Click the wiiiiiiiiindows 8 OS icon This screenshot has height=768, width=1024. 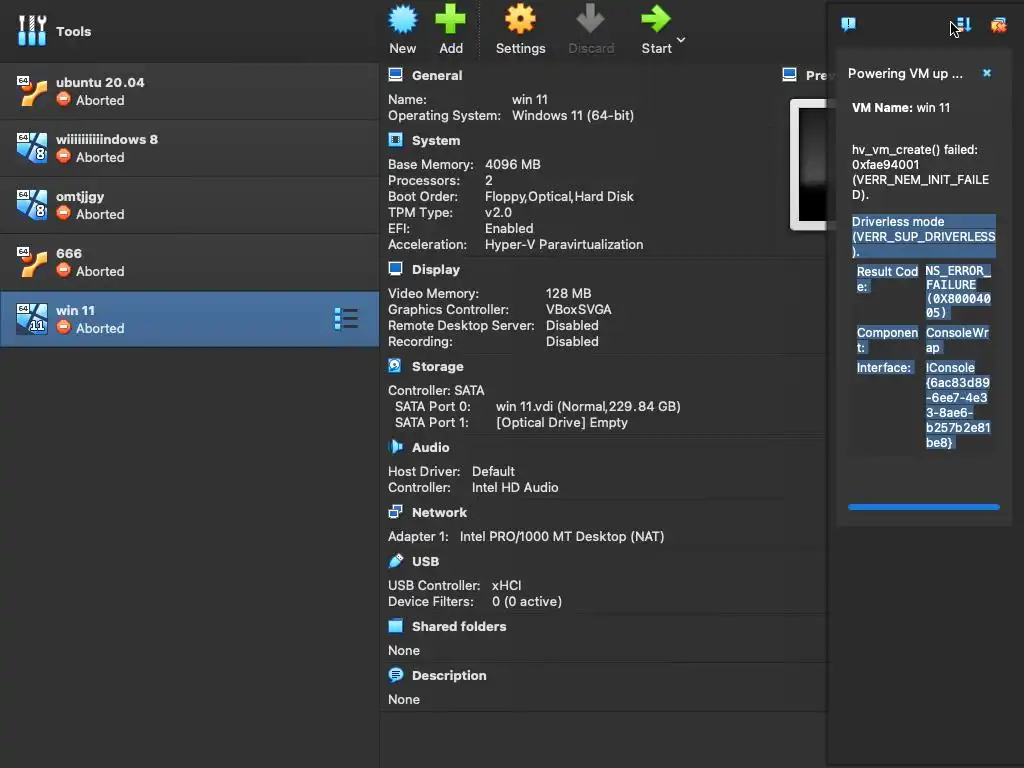tap(32, 148)
